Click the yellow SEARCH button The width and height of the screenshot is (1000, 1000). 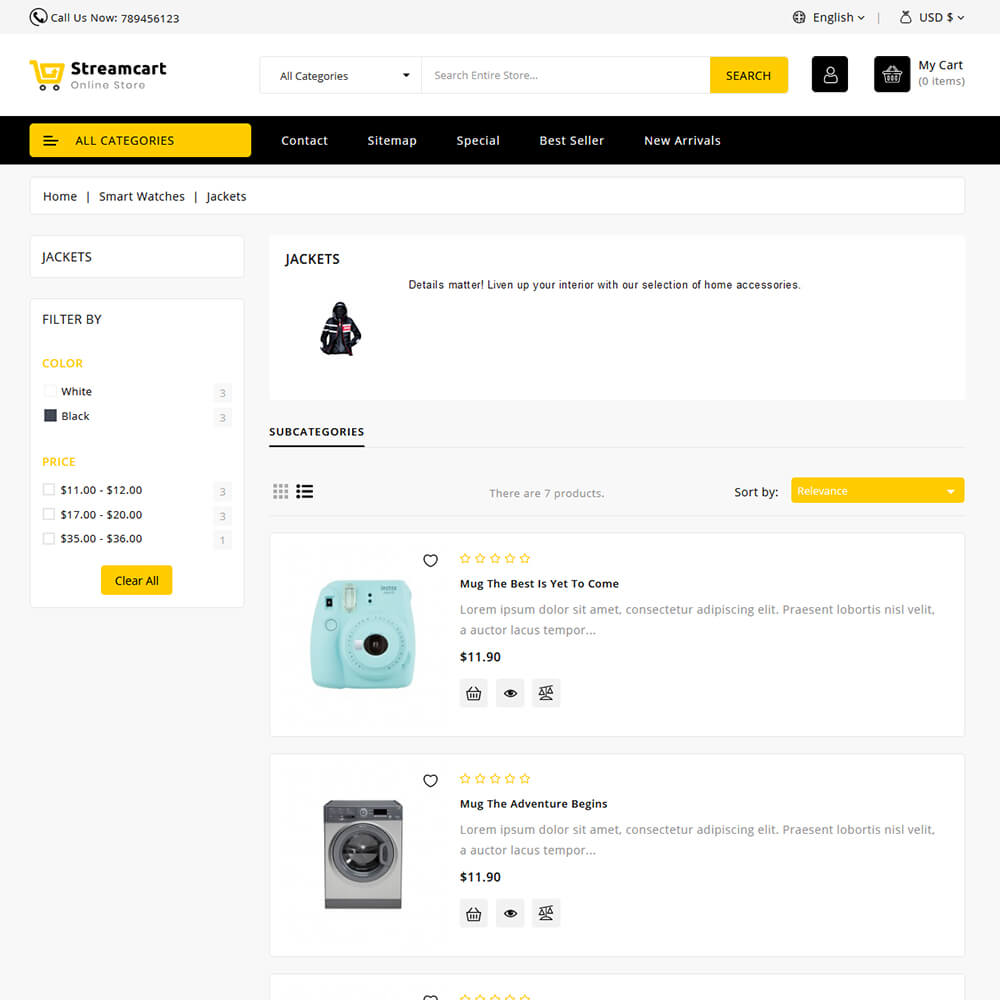(x=749, y=75)
